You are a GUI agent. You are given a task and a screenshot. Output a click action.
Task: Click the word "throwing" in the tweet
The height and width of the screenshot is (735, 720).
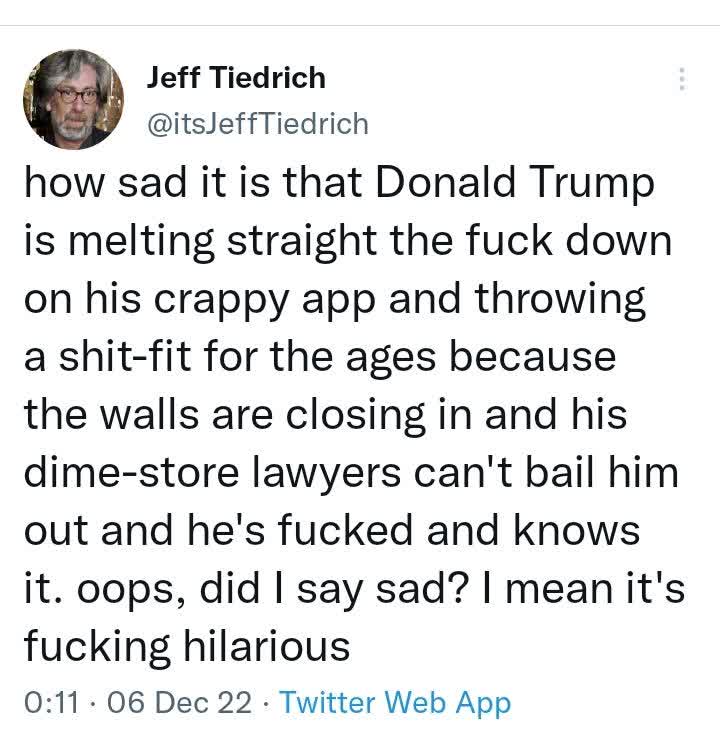(x=560, y=299)
